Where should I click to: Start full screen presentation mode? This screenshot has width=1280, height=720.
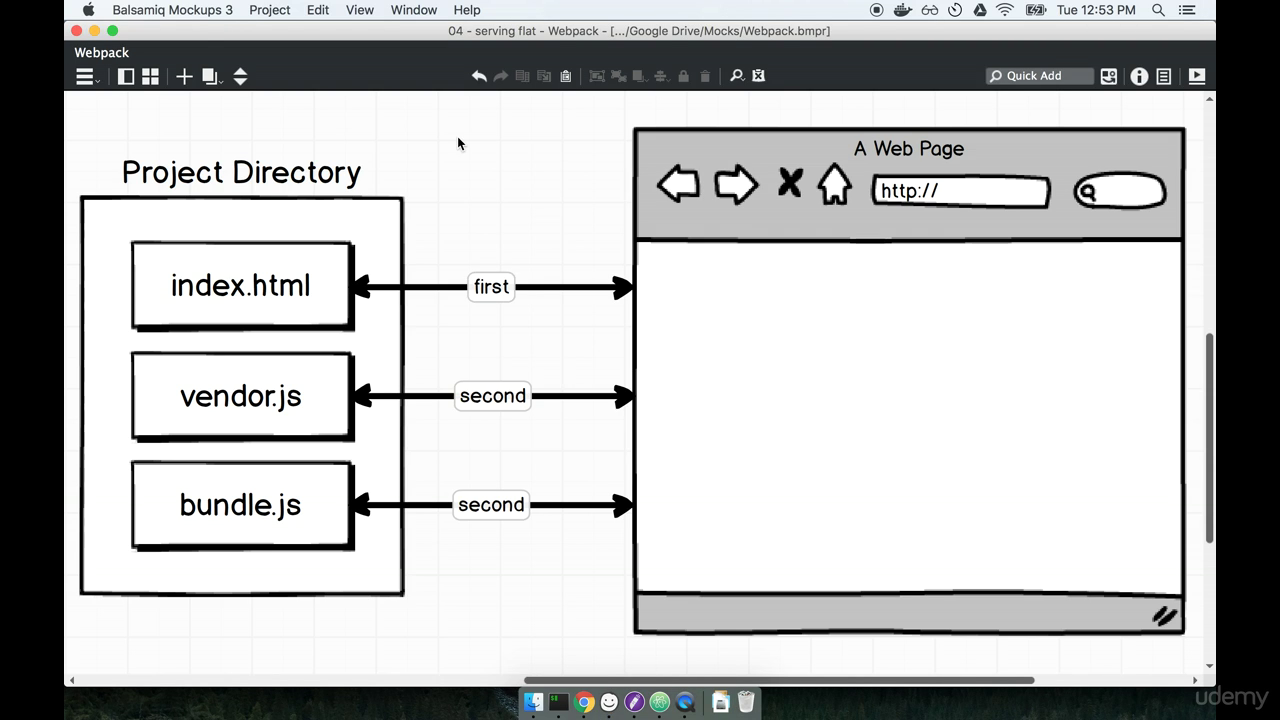1196,76
